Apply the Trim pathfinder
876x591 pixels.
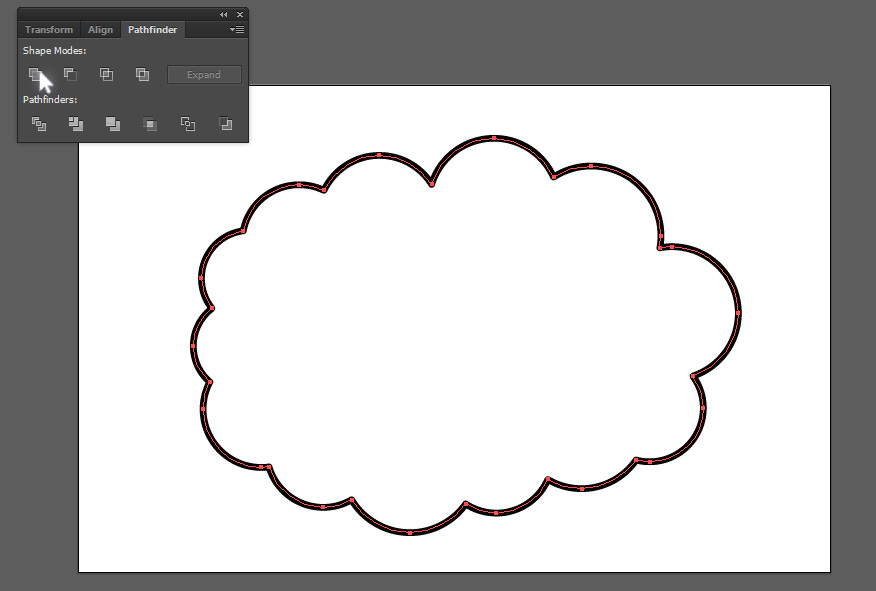pos(75,123)
